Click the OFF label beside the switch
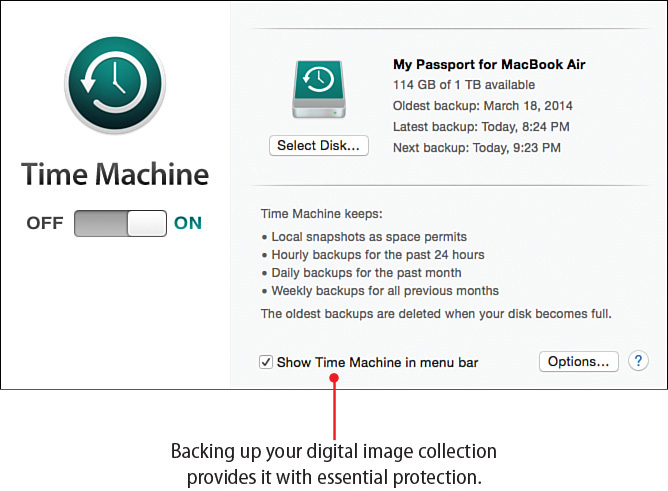 coord(45,223)
